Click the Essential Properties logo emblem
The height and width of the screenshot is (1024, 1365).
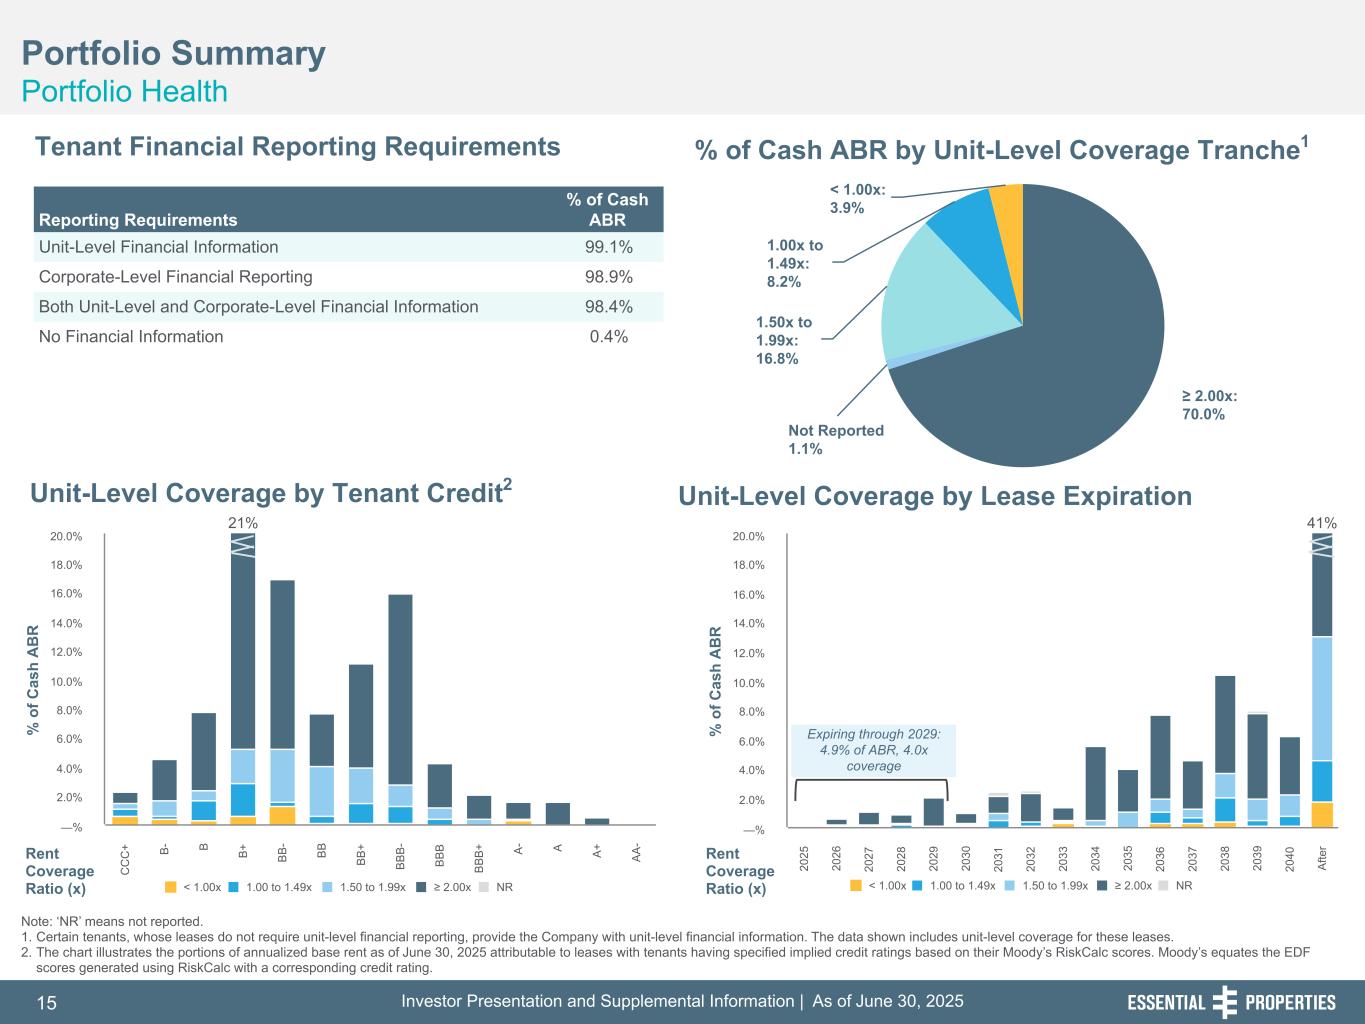(x=1225, y=1002)
